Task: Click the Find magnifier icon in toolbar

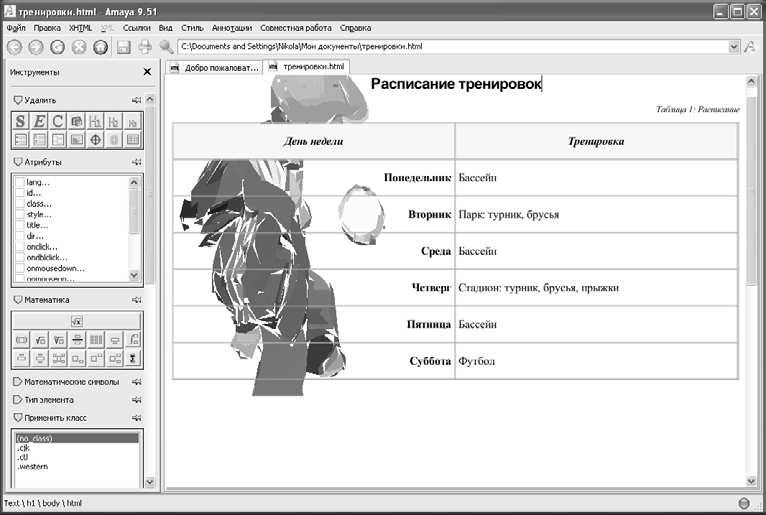Action: point(166,47)
